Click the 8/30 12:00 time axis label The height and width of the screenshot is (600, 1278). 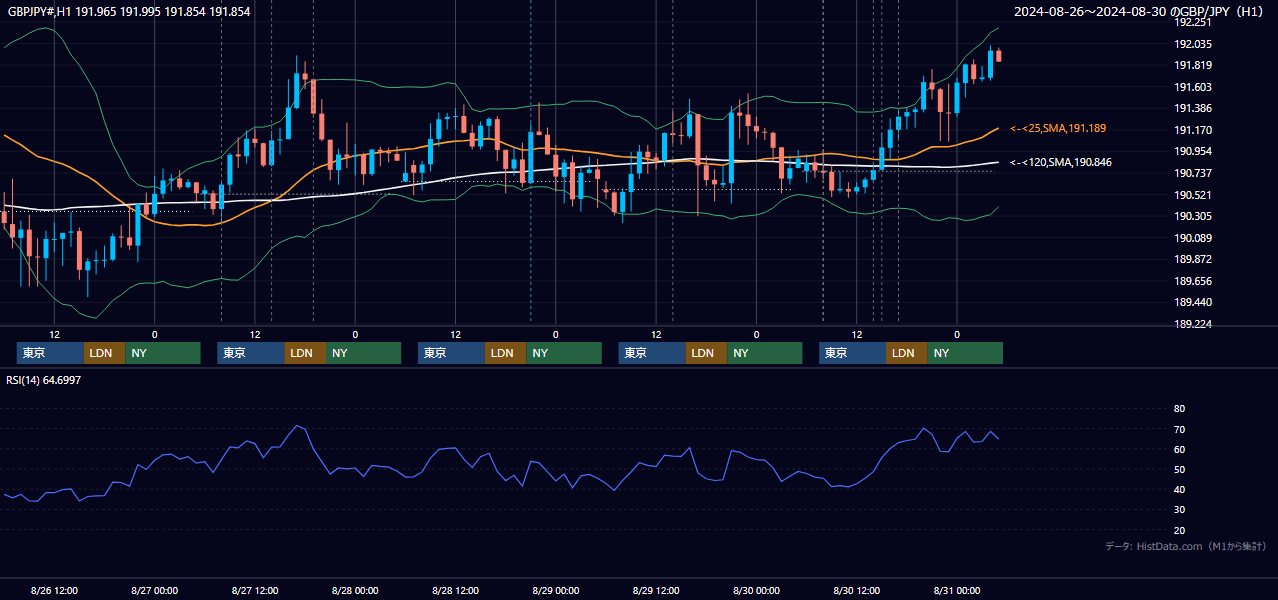pyautogui.click(x=857, y=590)
